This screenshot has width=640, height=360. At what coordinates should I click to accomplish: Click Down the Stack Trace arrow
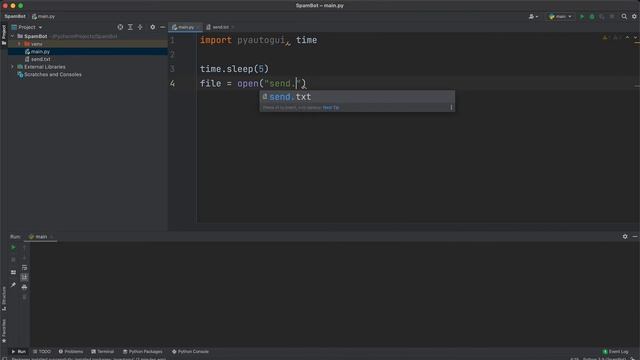[24, 258]
